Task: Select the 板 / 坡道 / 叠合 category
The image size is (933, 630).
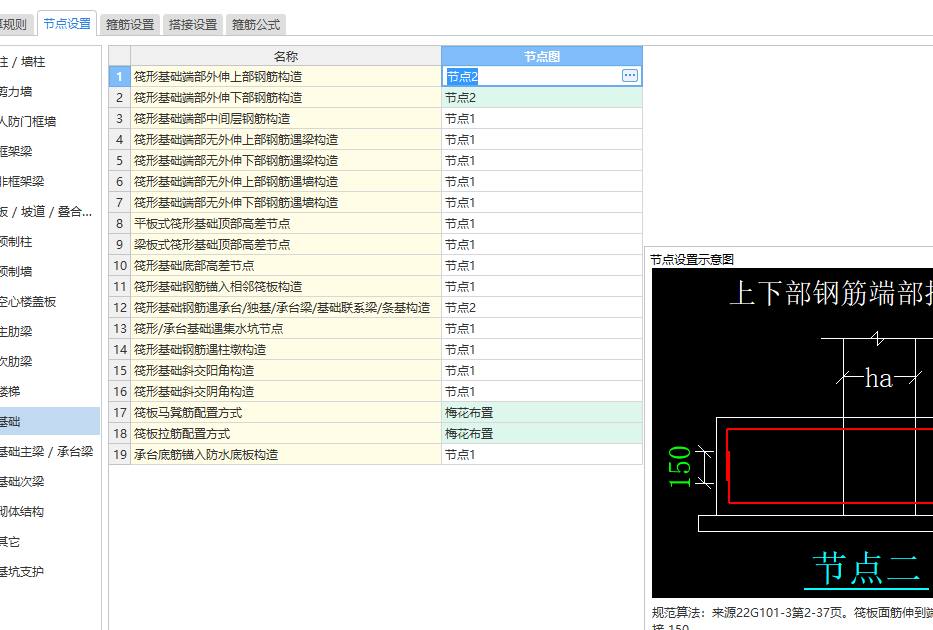Action: [x=49, y=211]
